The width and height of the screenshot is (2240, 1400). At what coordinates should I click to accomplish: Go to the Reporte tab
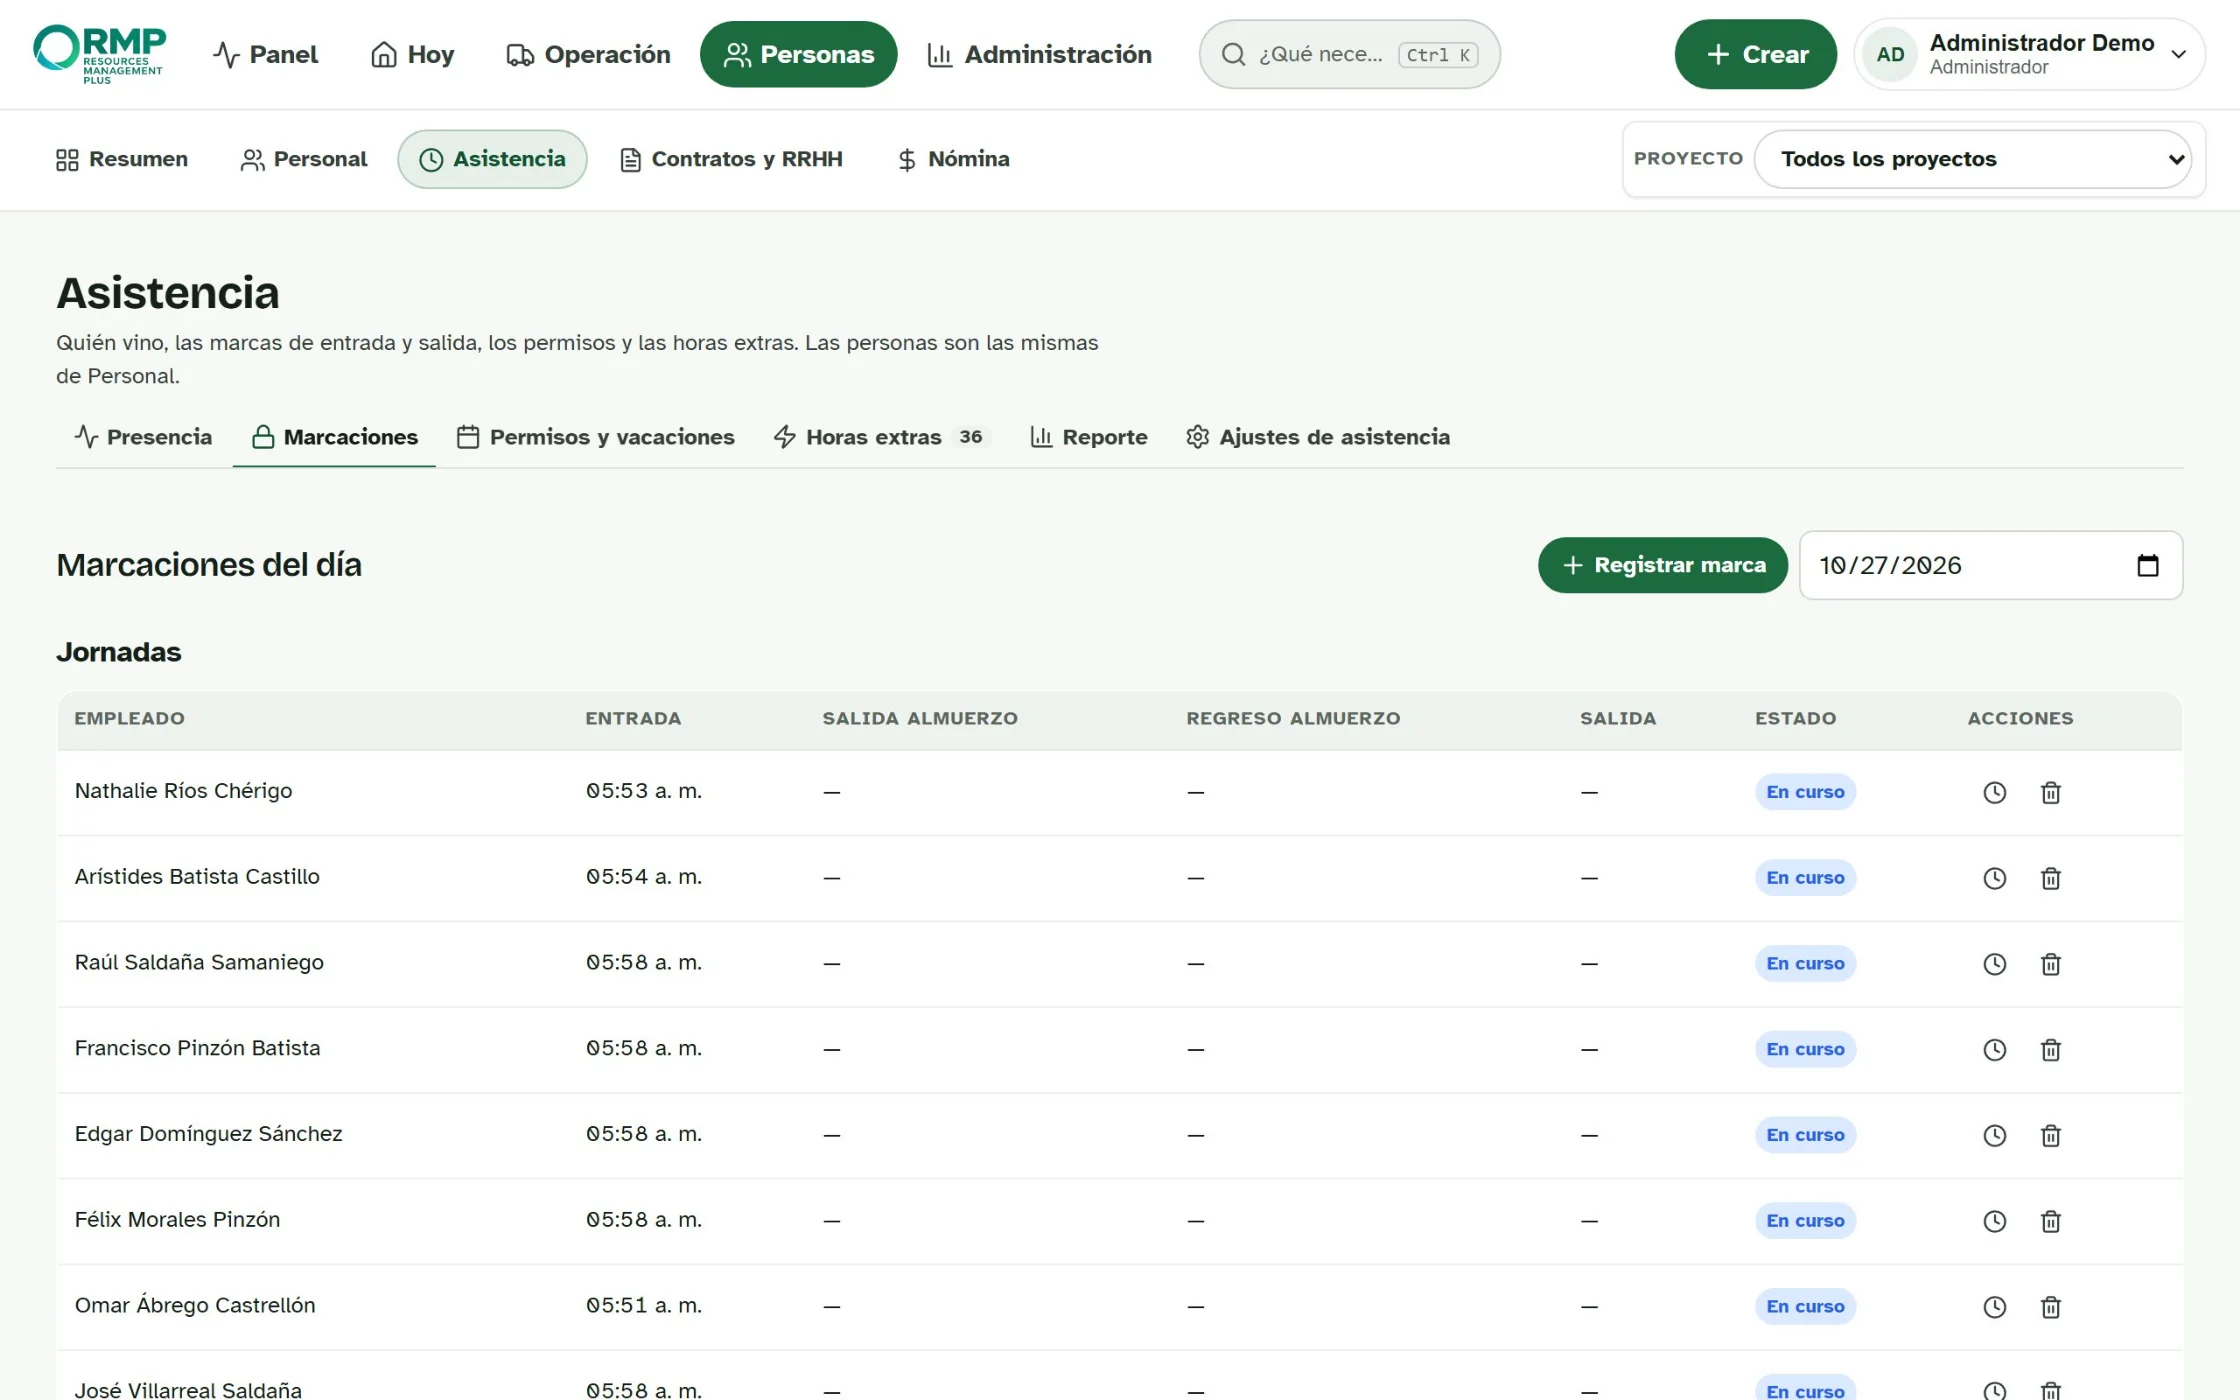pos(1089,437)
